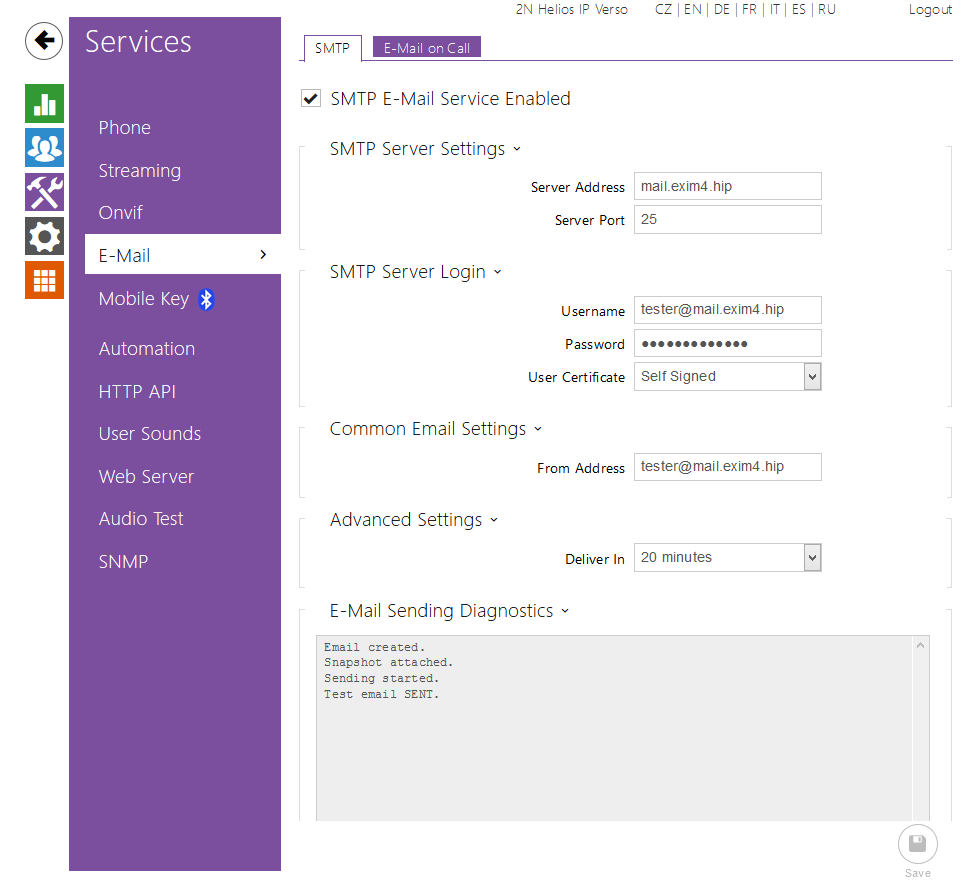This screenshot has width=974, height=888.
Task: Uncheck SMTP E-Mail Service Enabled checkbox
Action: (311, 99)
